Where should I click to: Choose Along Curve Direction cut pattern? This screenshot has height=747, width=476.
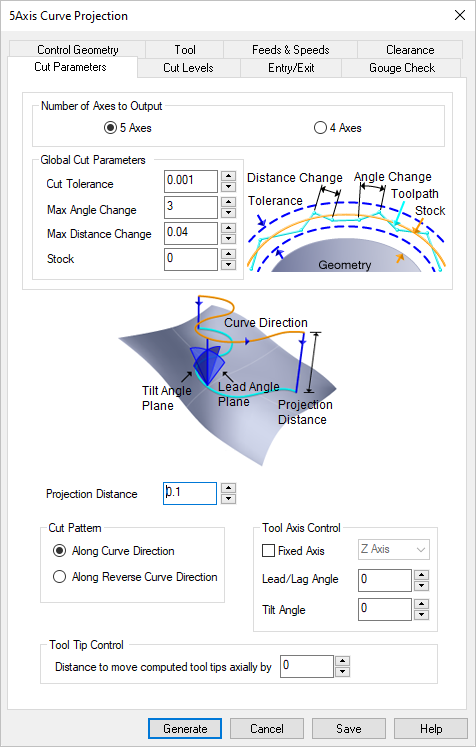click(x=114, y=551)
